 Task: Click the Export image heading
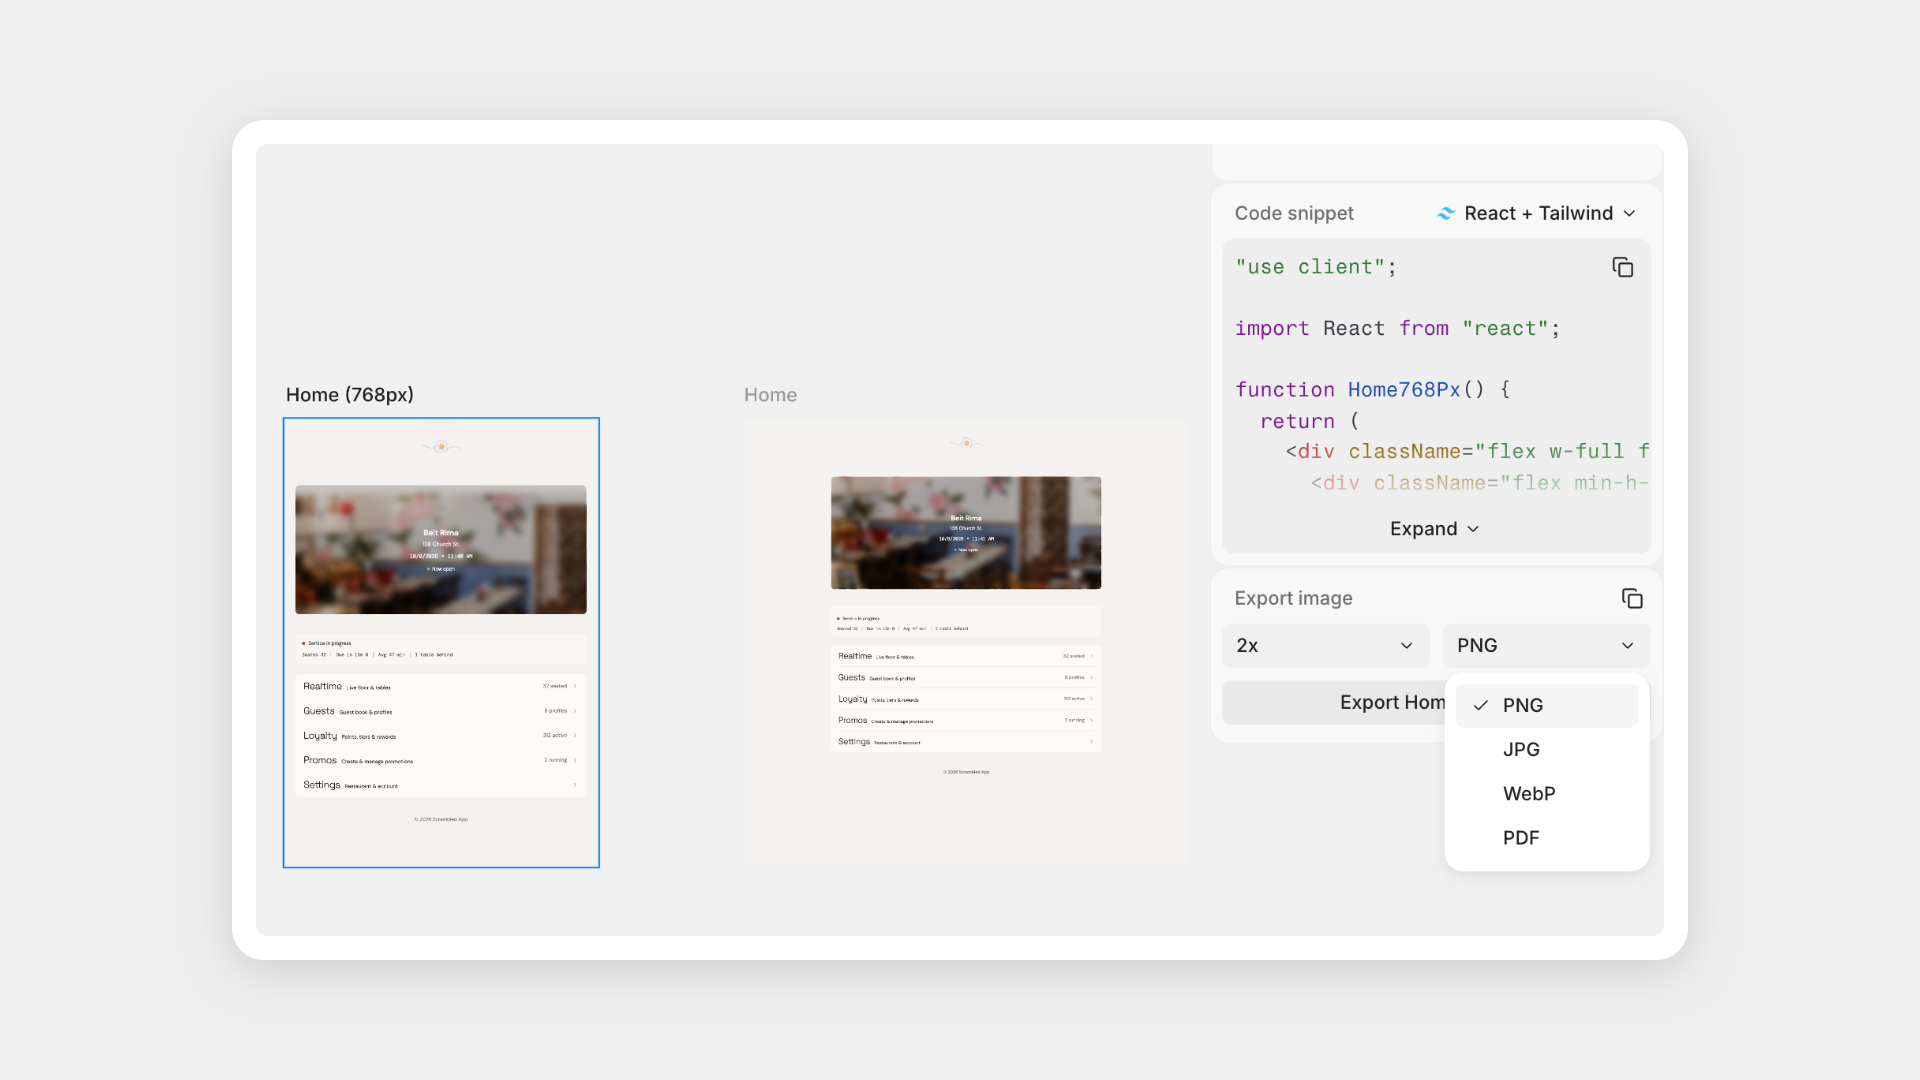(x=1293, y=598)
